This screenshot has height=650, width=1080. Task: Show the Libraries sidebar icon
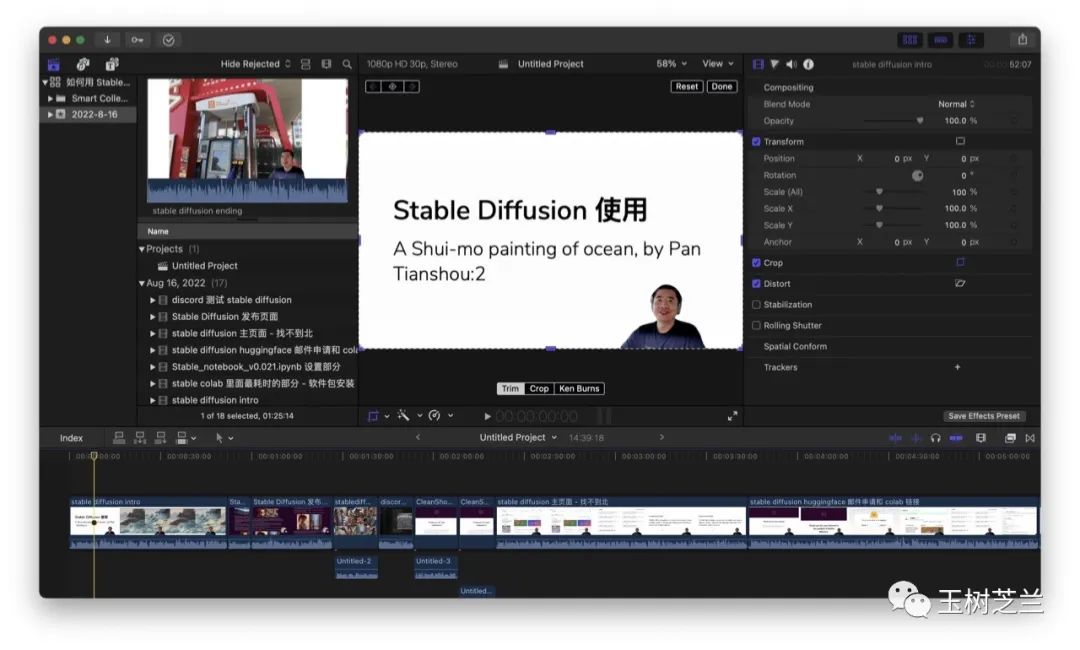[x=54, y=64]
